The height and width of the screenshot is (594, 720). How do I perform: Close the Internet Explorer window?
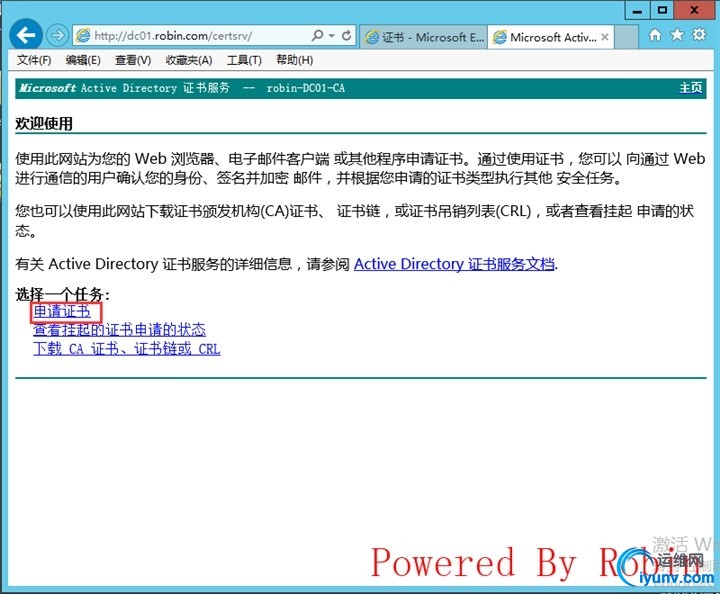tap(694, 10)
